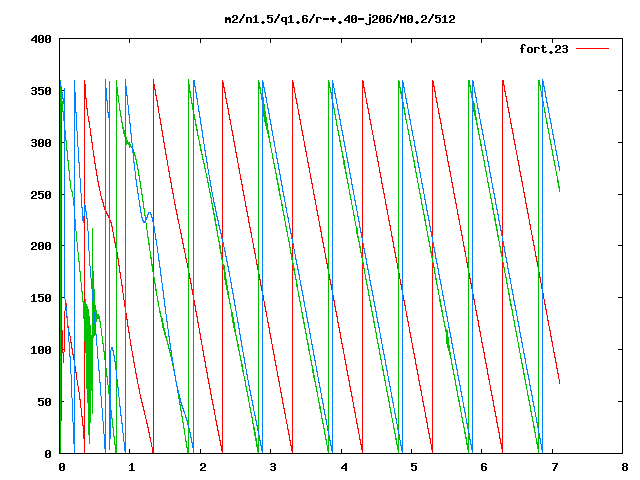Click the red legend line sample
Screen dimensions: 640x480
tap(592, 49)
